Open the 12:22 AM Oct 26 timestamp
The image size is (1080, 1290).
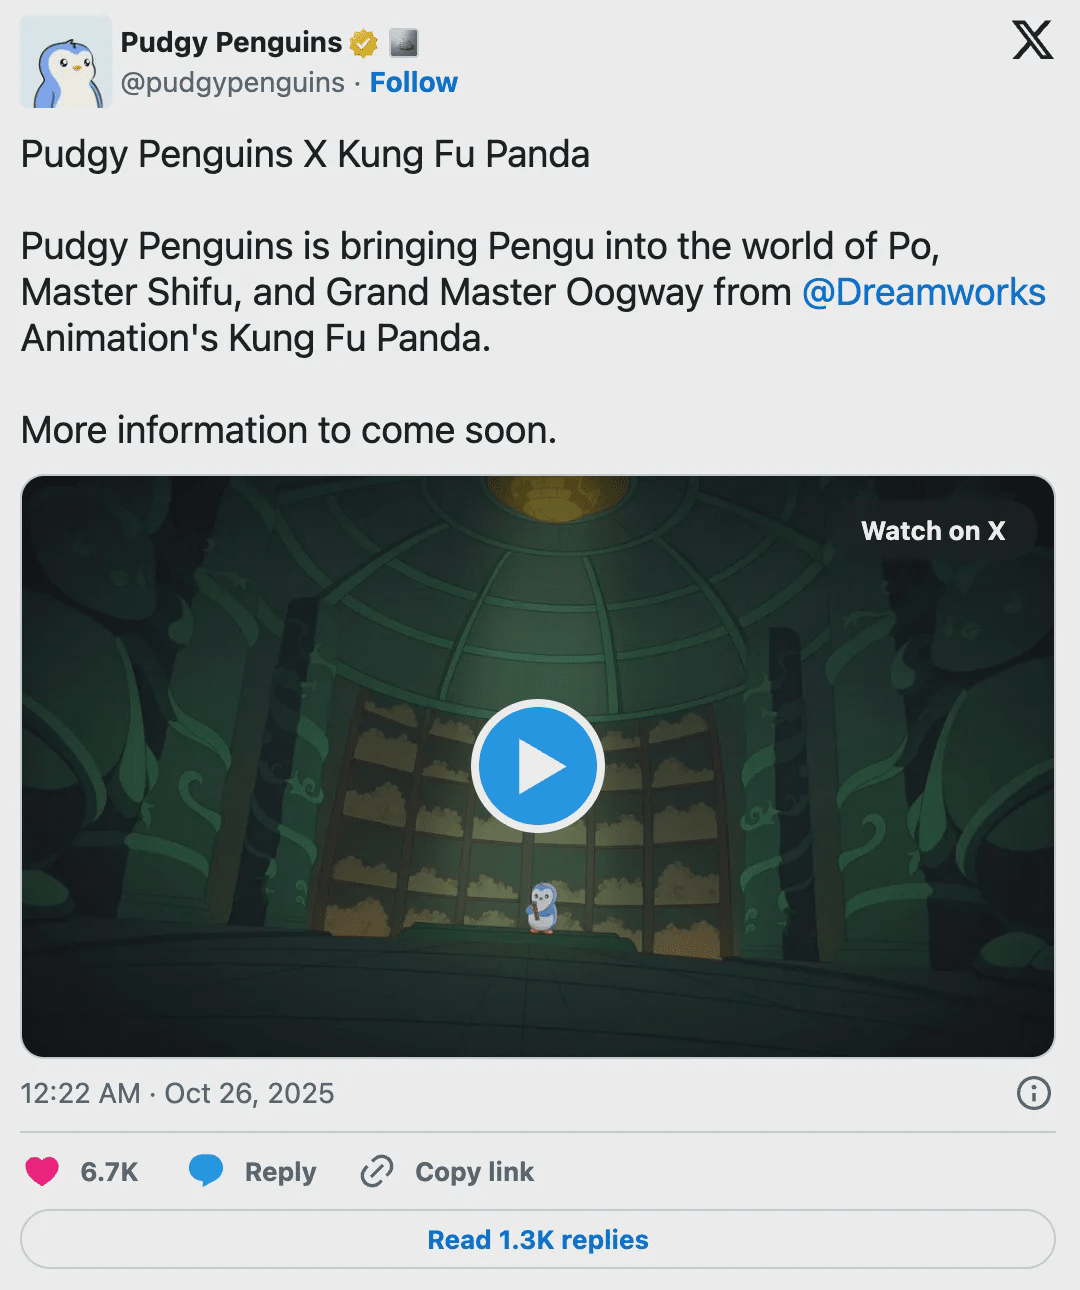click(x=177, y=1093)
